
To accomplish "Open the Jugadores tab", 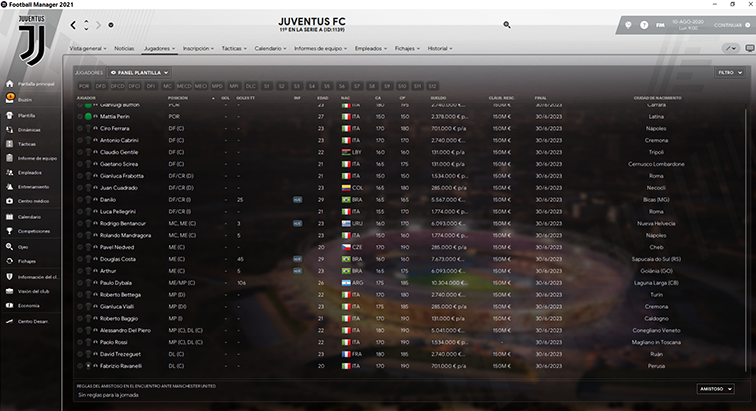I will click(x=159, y=48).
